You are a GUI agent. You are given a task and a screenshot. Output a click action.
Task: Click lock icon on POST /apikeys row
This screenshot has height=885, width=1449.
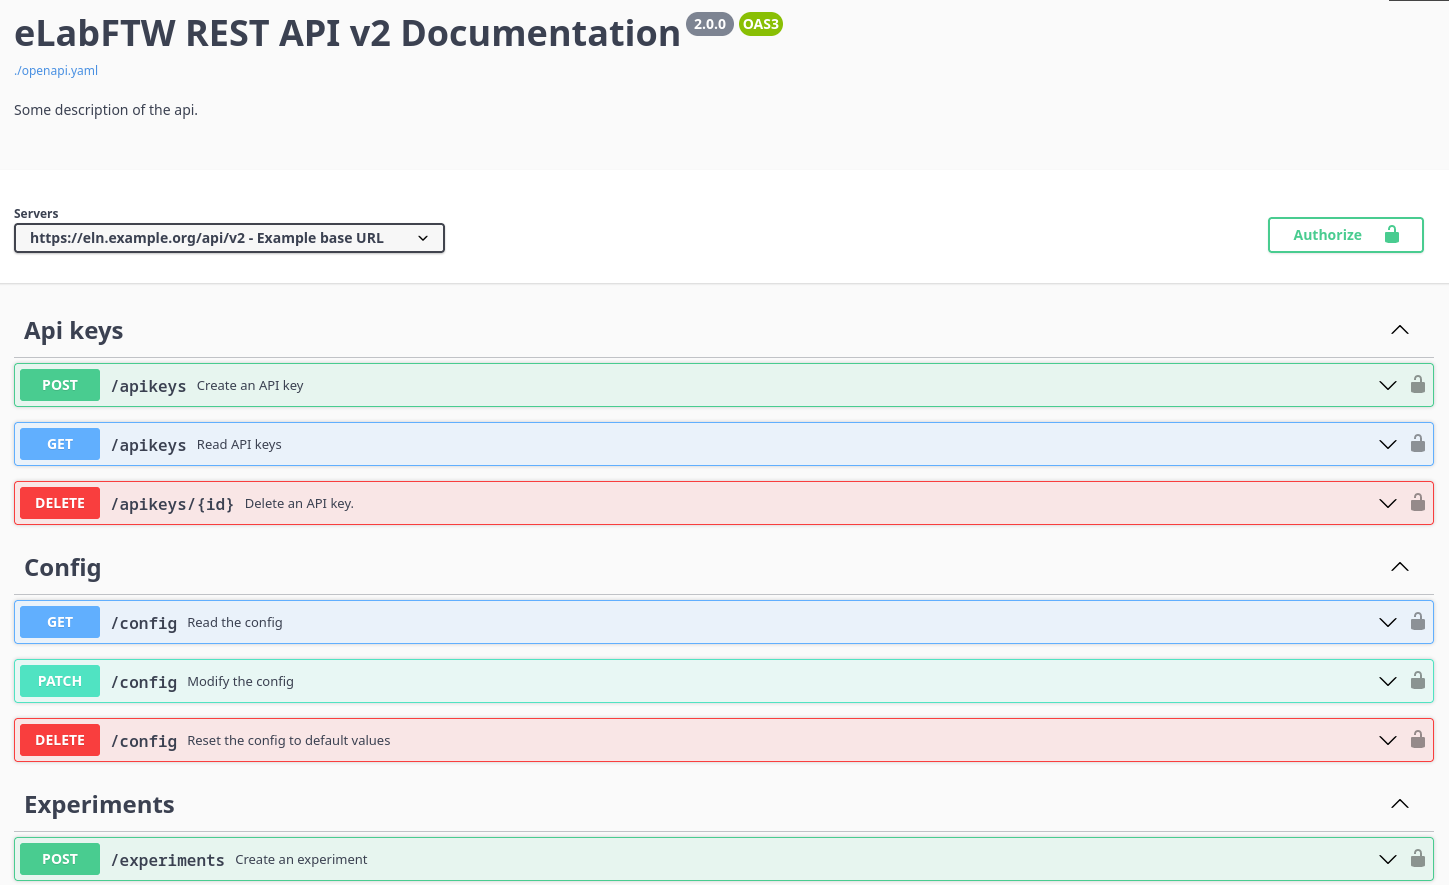(x=1418, y=384)
